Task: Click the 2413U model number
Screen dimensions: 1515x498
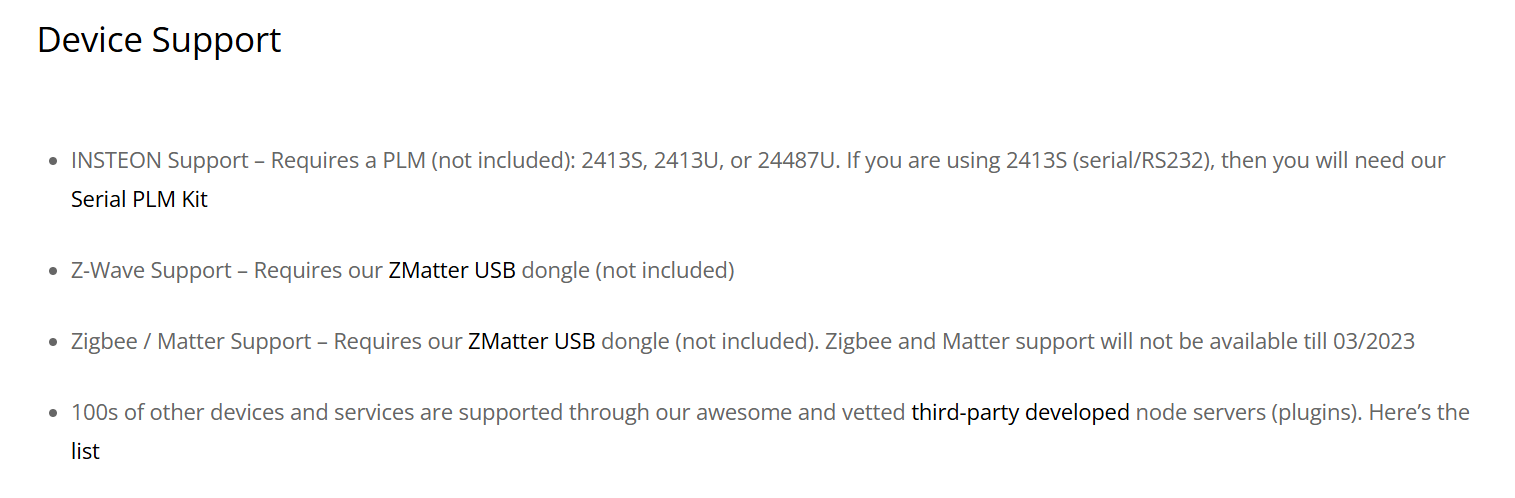Action: [687, 161]
